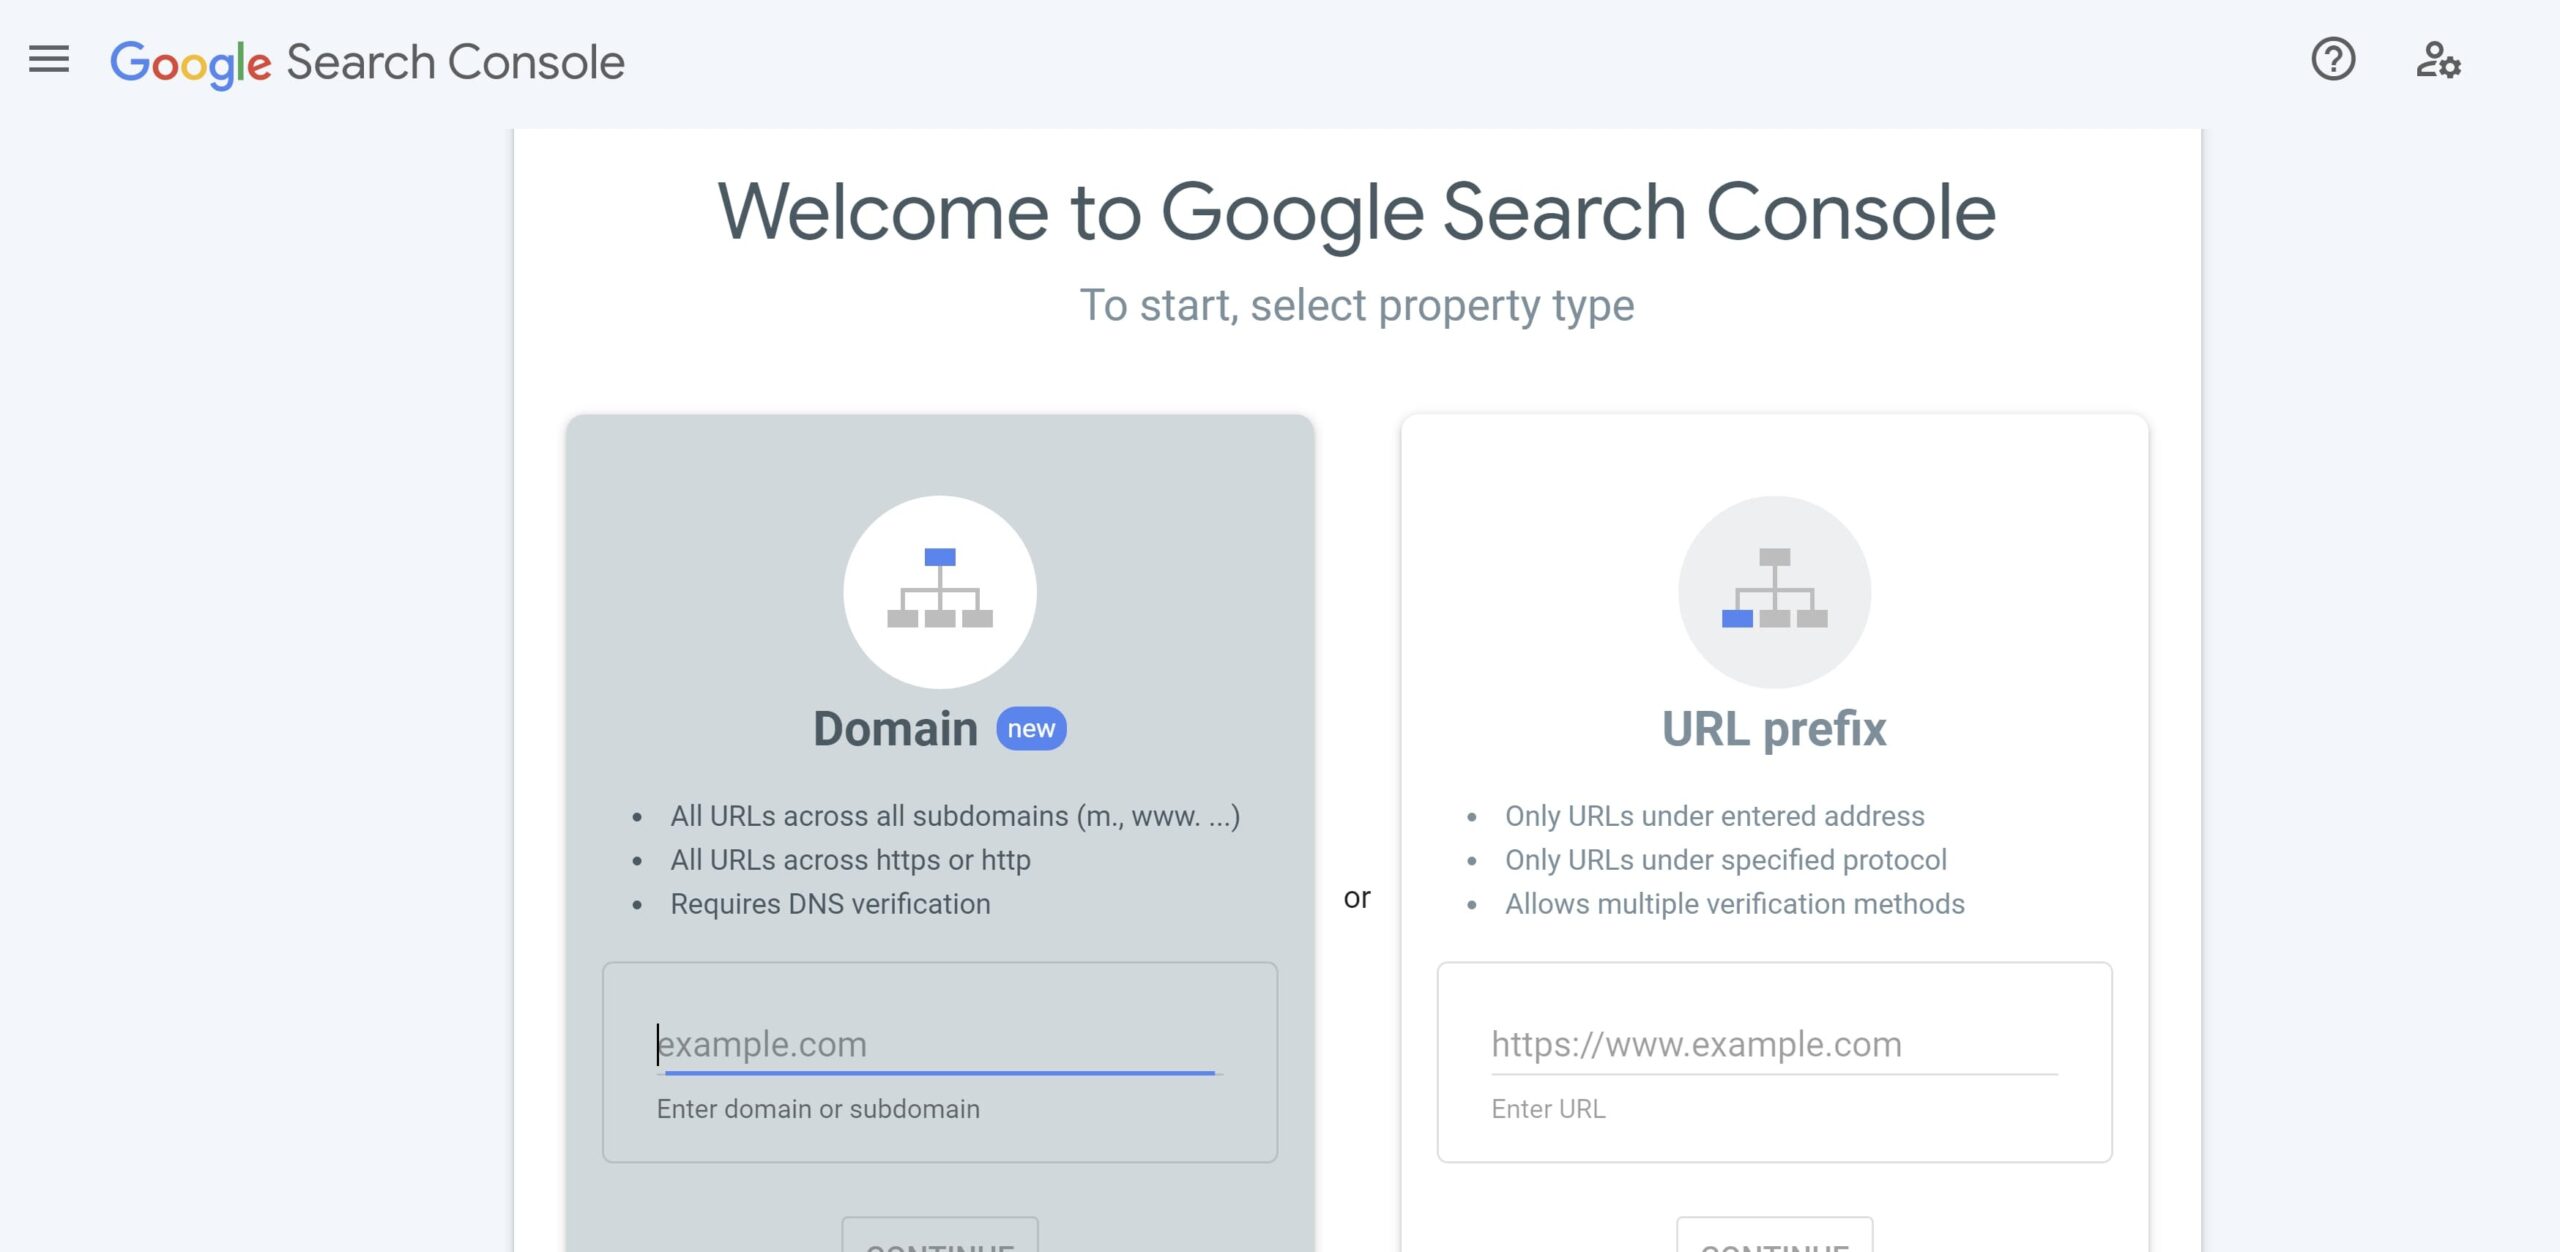The height and width of the screenshot is (1252, 2560).
Task: Click "All URLs across https or http" bullet
Action: (850, 860)
